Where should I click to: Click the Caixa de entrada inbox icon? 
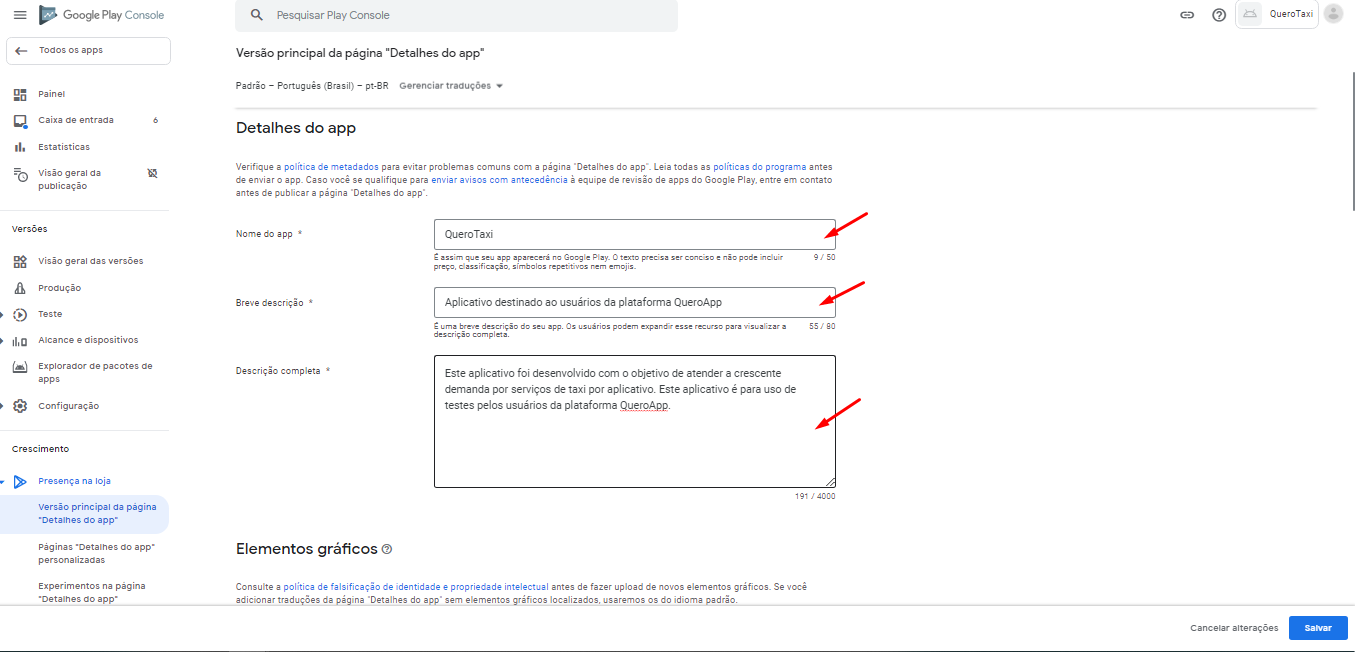point(20,121)
